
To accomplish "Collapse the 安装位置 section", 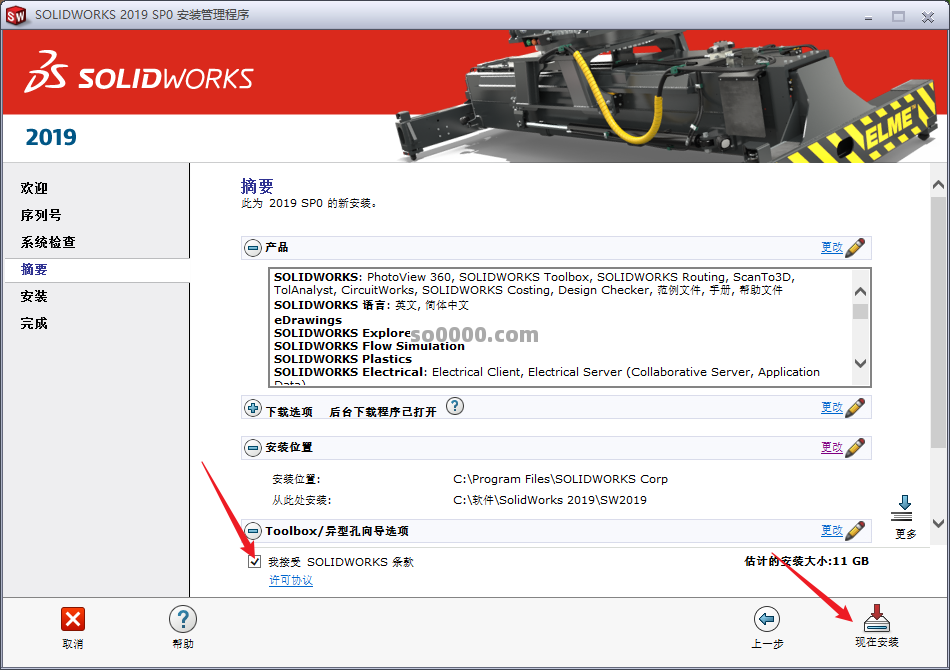I will pos(253,448).
